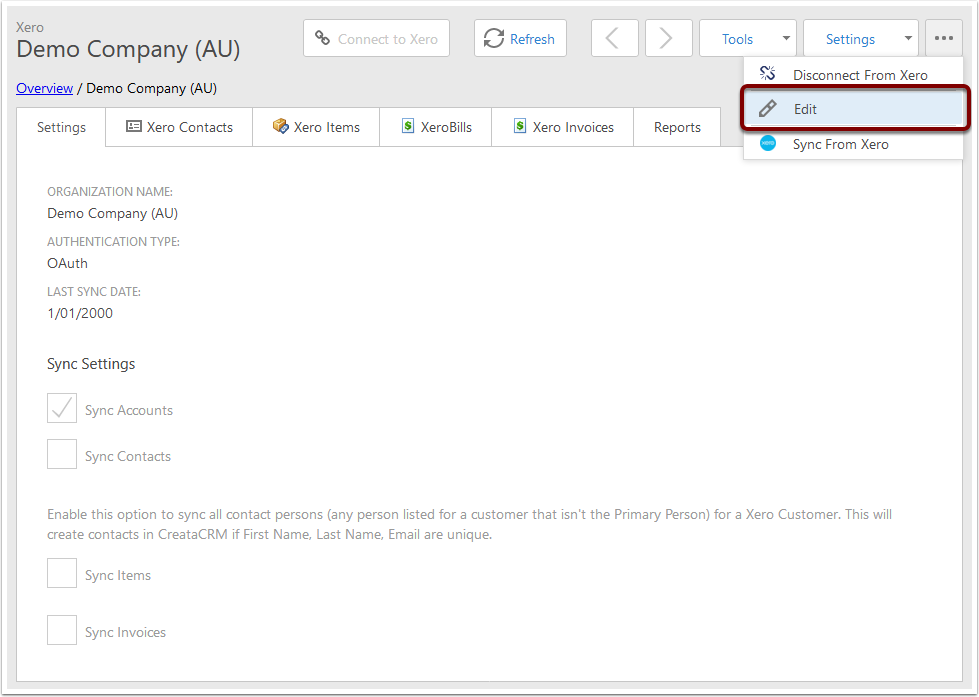Click the small Xero label above the title
The width and height of the screenshot is (979, 697).
click(x=30, y=27)
